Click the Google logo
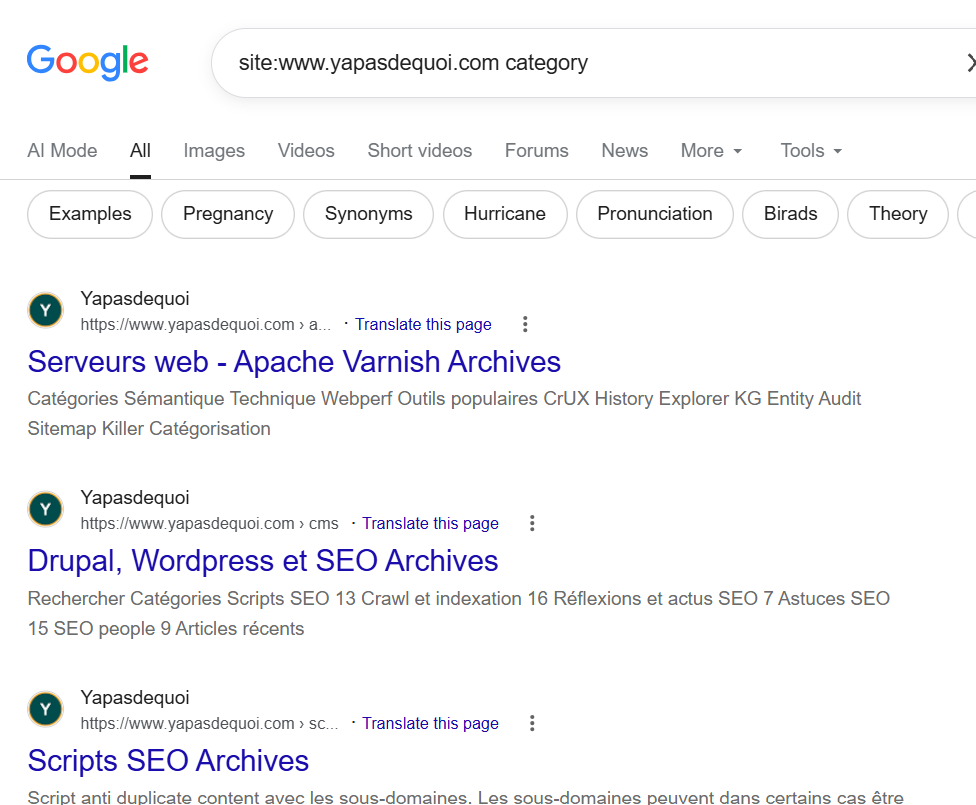 (x=87, y=62)
